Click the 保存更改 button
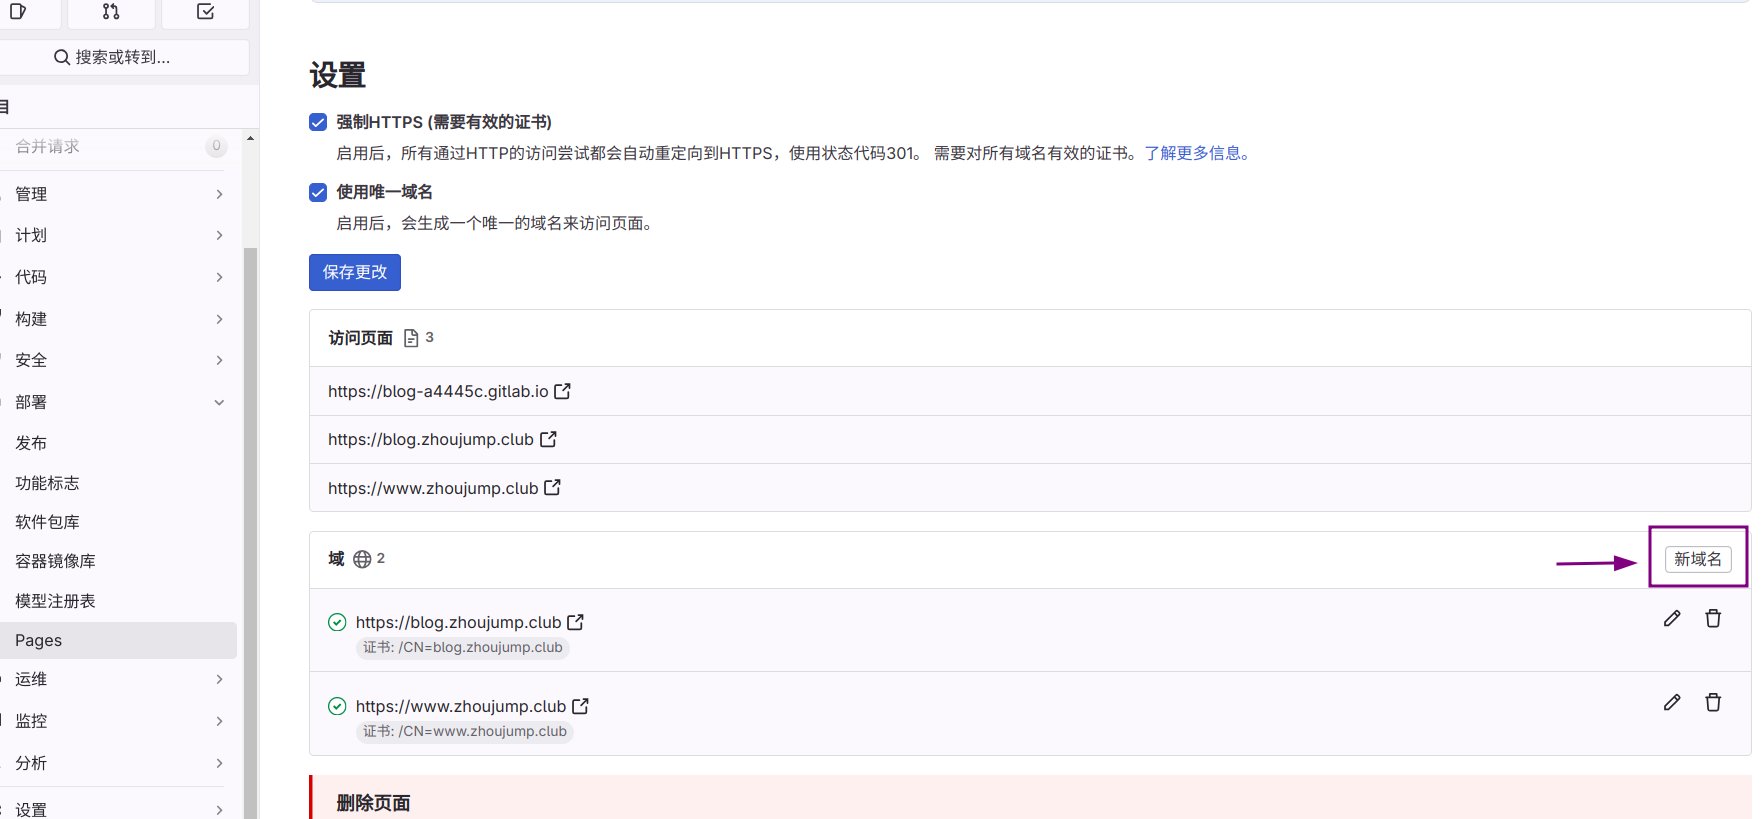The image size is (1762, 819). [354, 272]
